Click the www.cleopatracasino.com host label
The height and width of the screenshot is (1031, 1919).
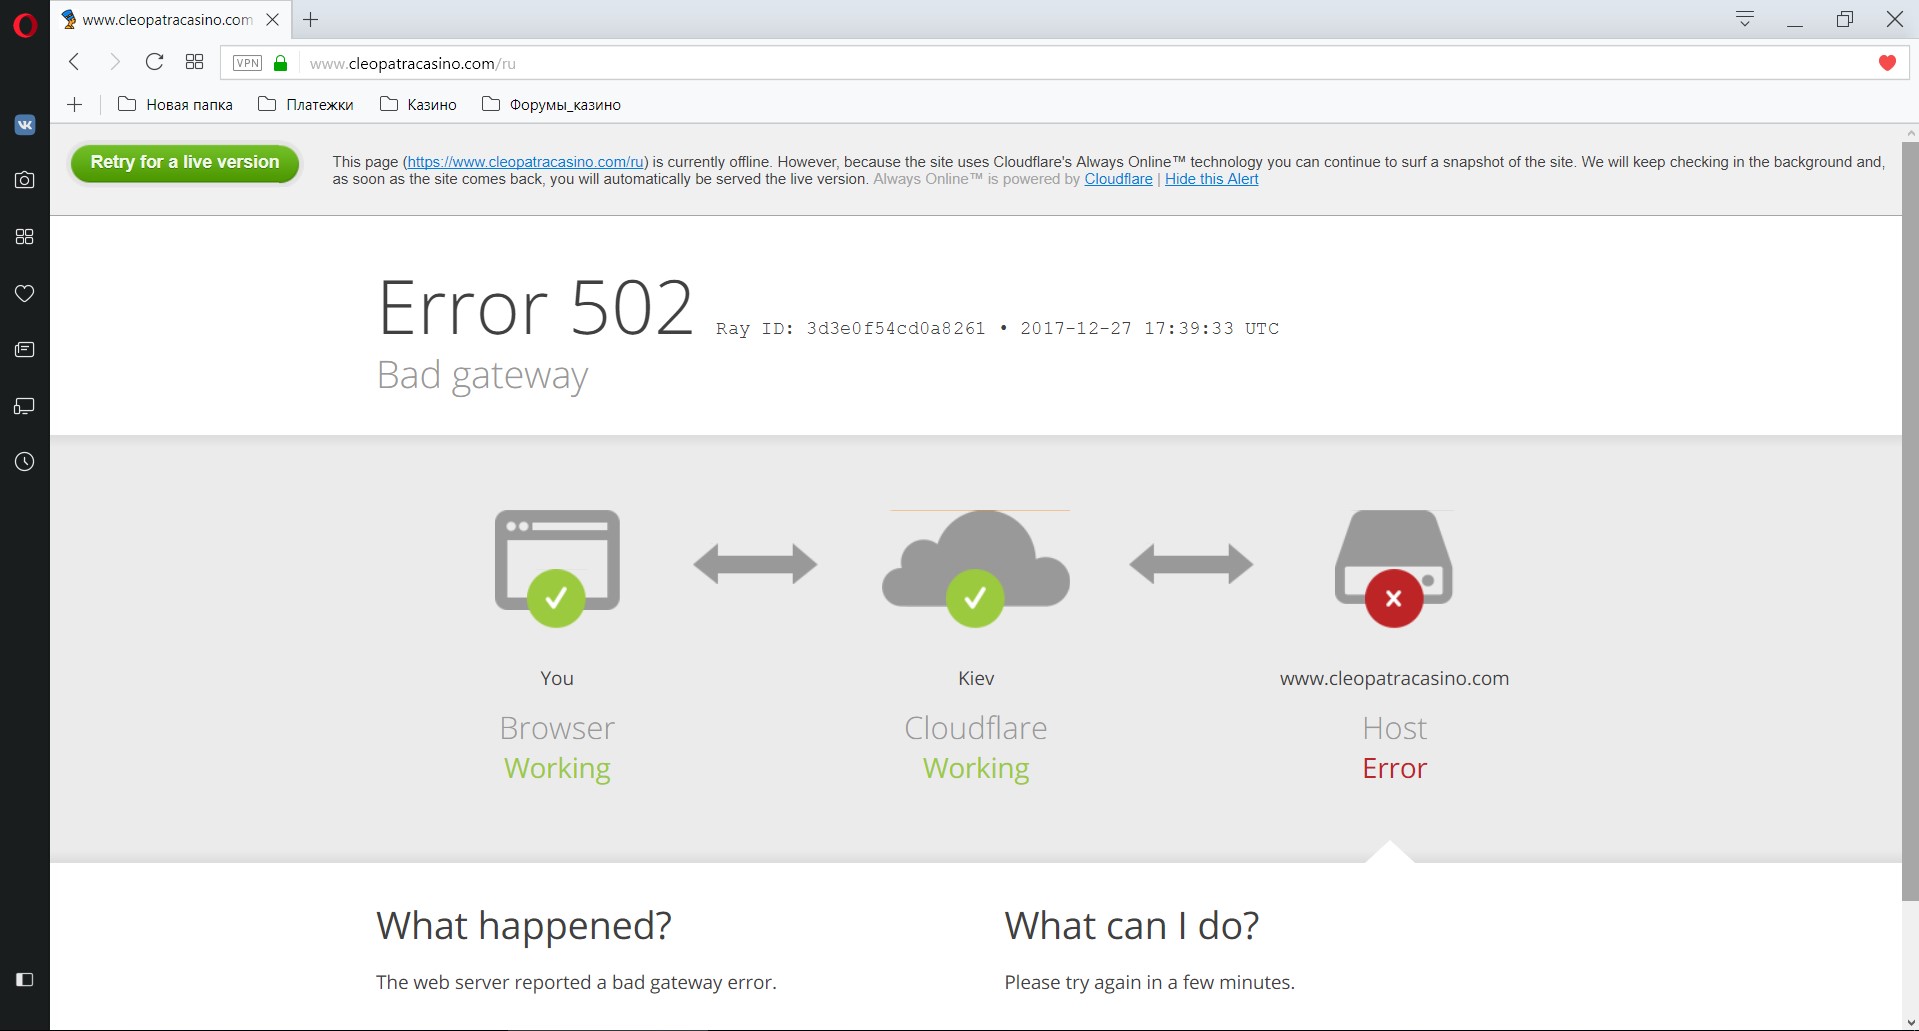pyautogui.click(x=1394, y=678)
